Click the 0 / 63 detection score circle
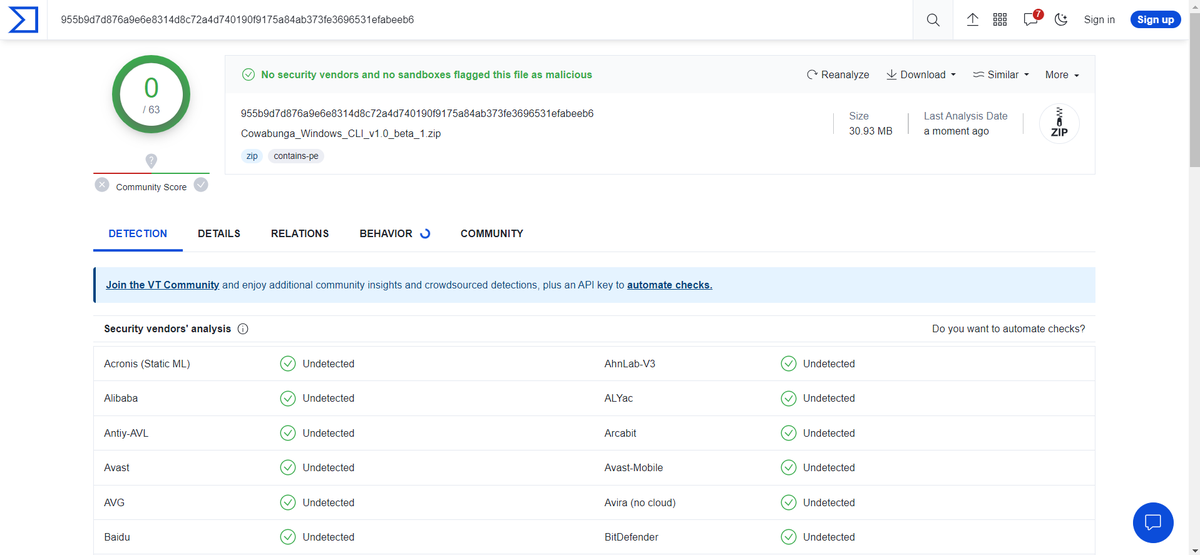This screenshot has height=555, width=1200. [151, 95]
